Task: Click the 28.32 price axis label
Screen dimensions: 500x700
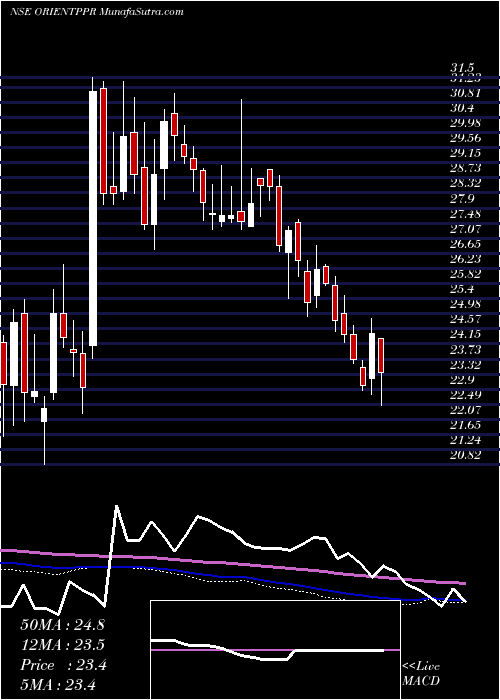Action: click(x=465, y=183)
